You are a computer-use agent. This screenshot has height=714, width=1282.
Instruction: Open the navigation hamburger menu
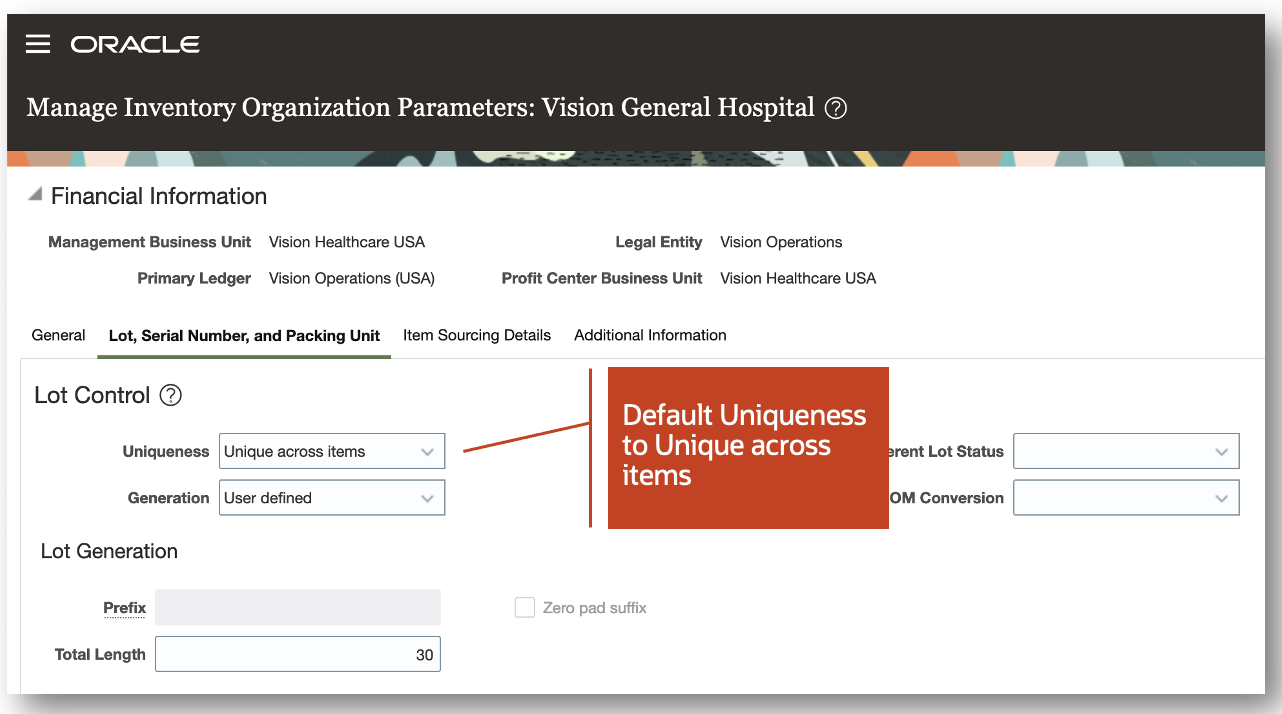(37, 44)
